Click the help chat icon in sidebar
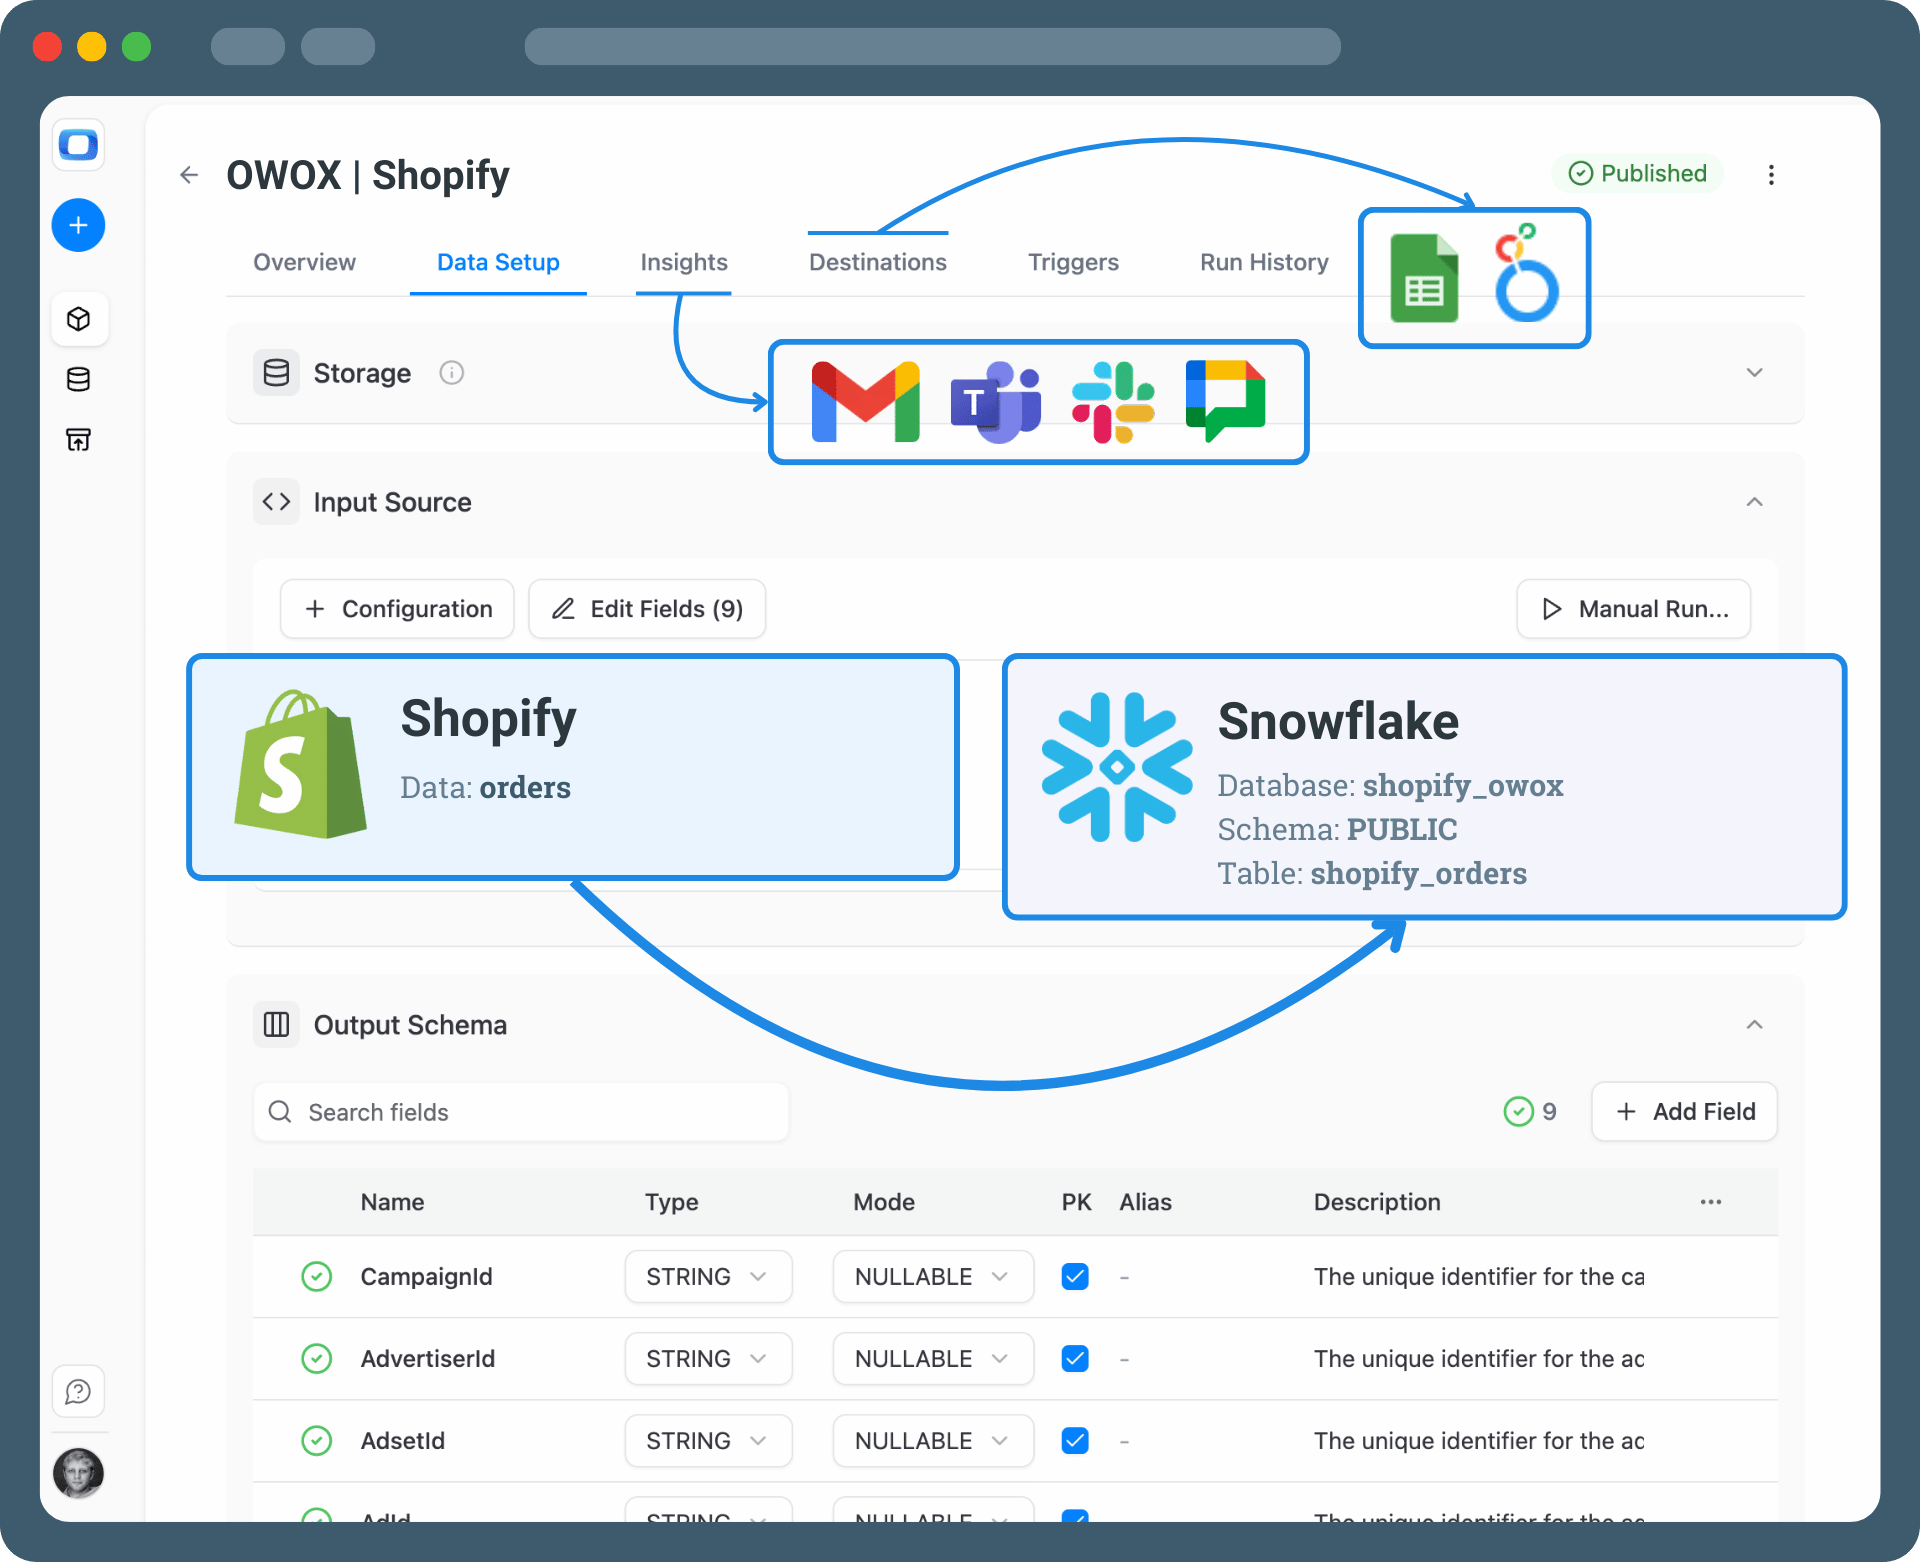The width and height of the screenshot is (1920, 1562). point(78,1391)
